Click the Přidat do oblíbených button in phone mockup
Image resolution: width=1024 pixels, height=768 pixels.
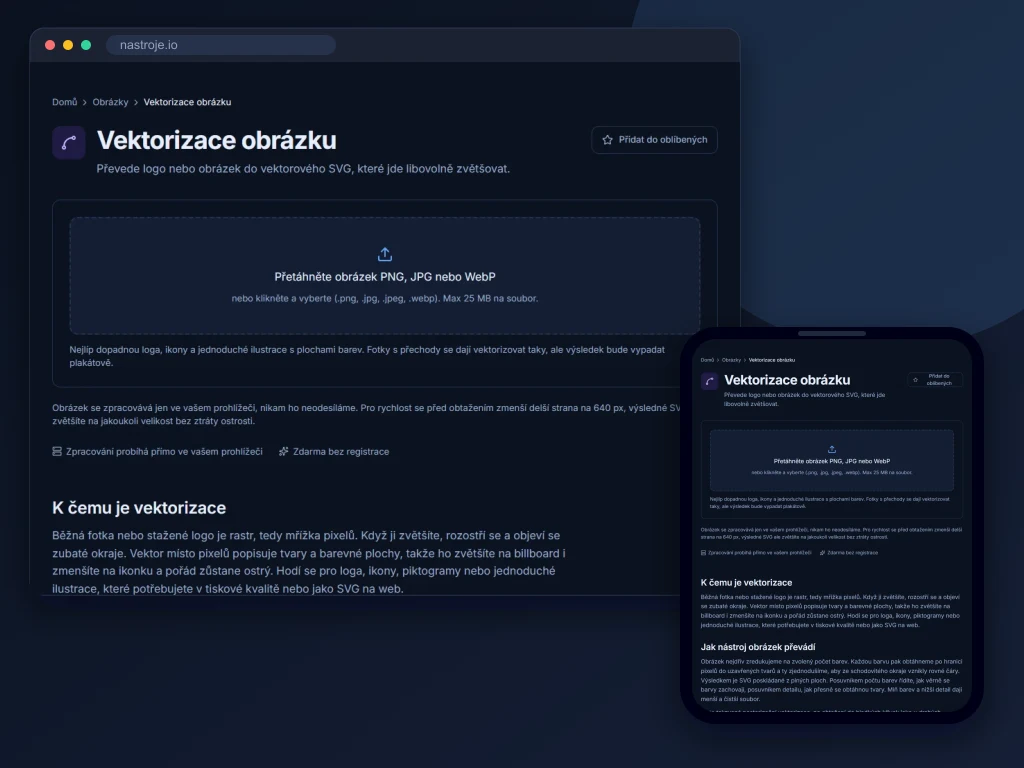coord(935,379)
